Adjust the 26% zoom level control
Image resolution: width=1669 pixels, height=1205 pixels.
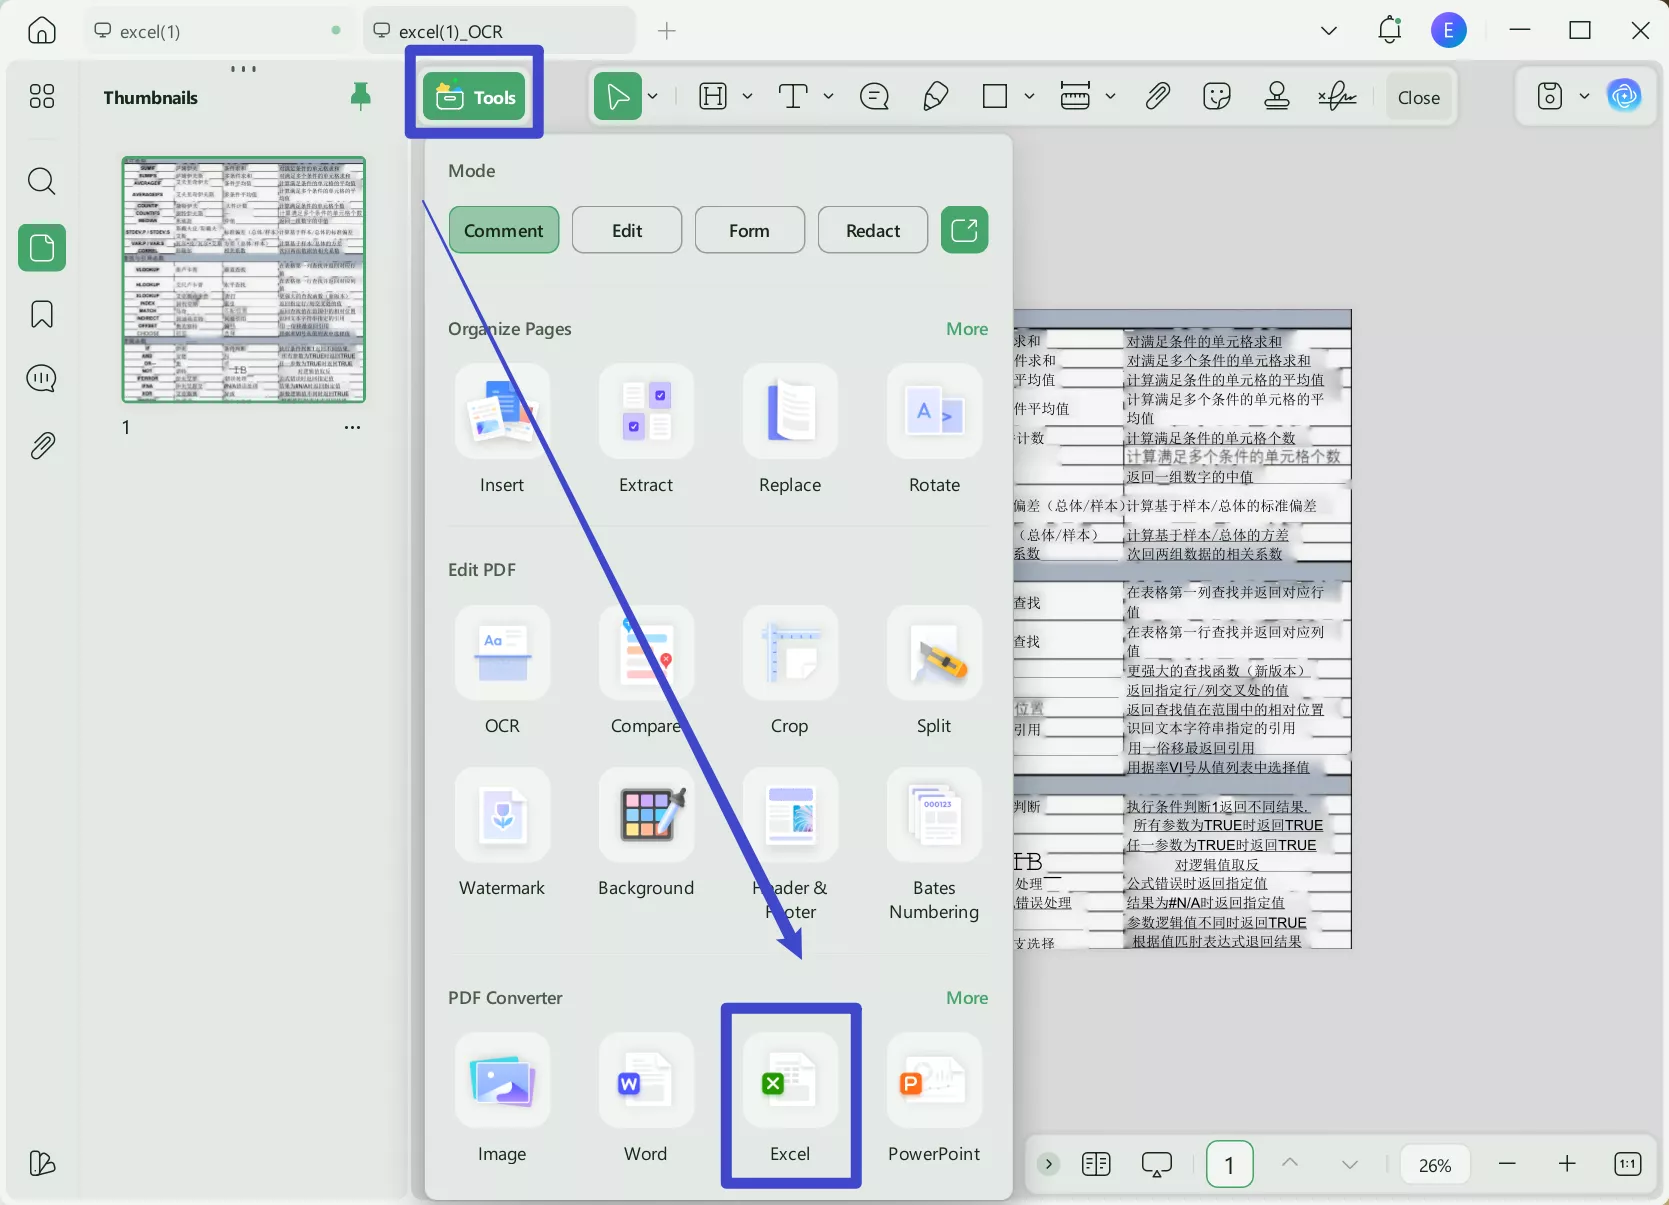[x=1435, y=1164]
